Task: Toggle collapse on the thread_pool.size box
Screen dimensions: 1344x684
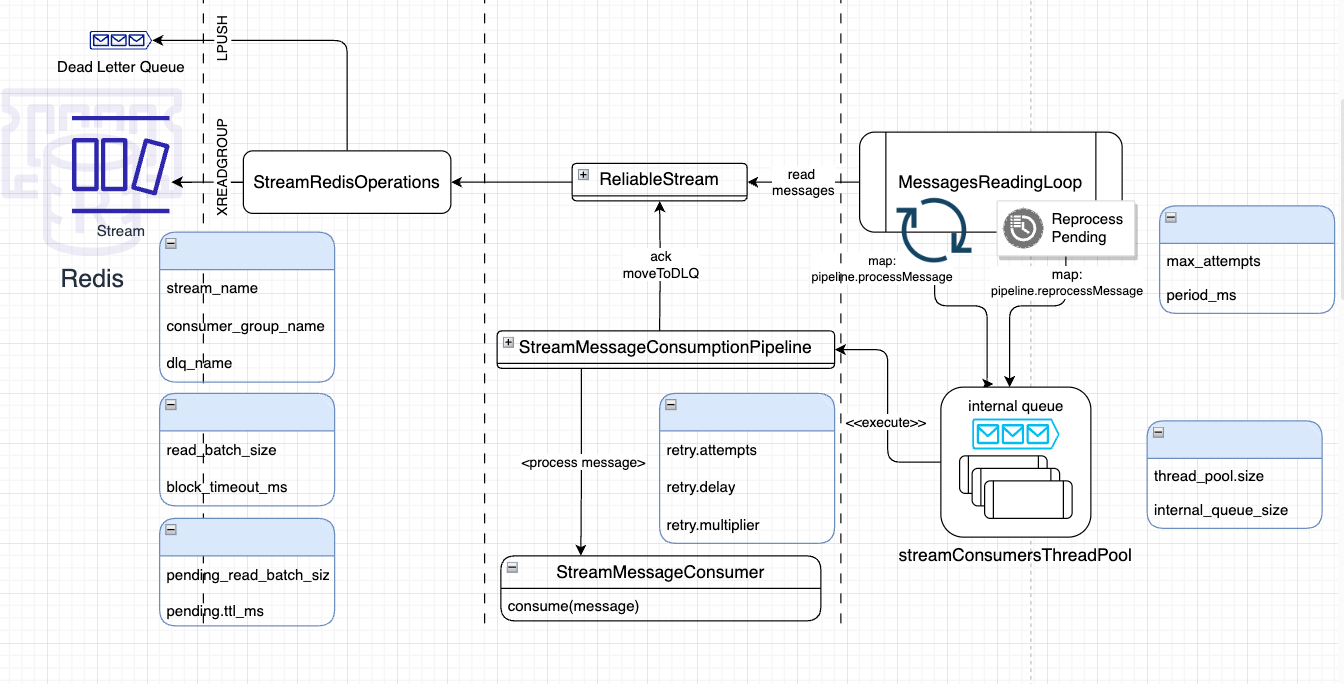Action: click(1159, 430)
